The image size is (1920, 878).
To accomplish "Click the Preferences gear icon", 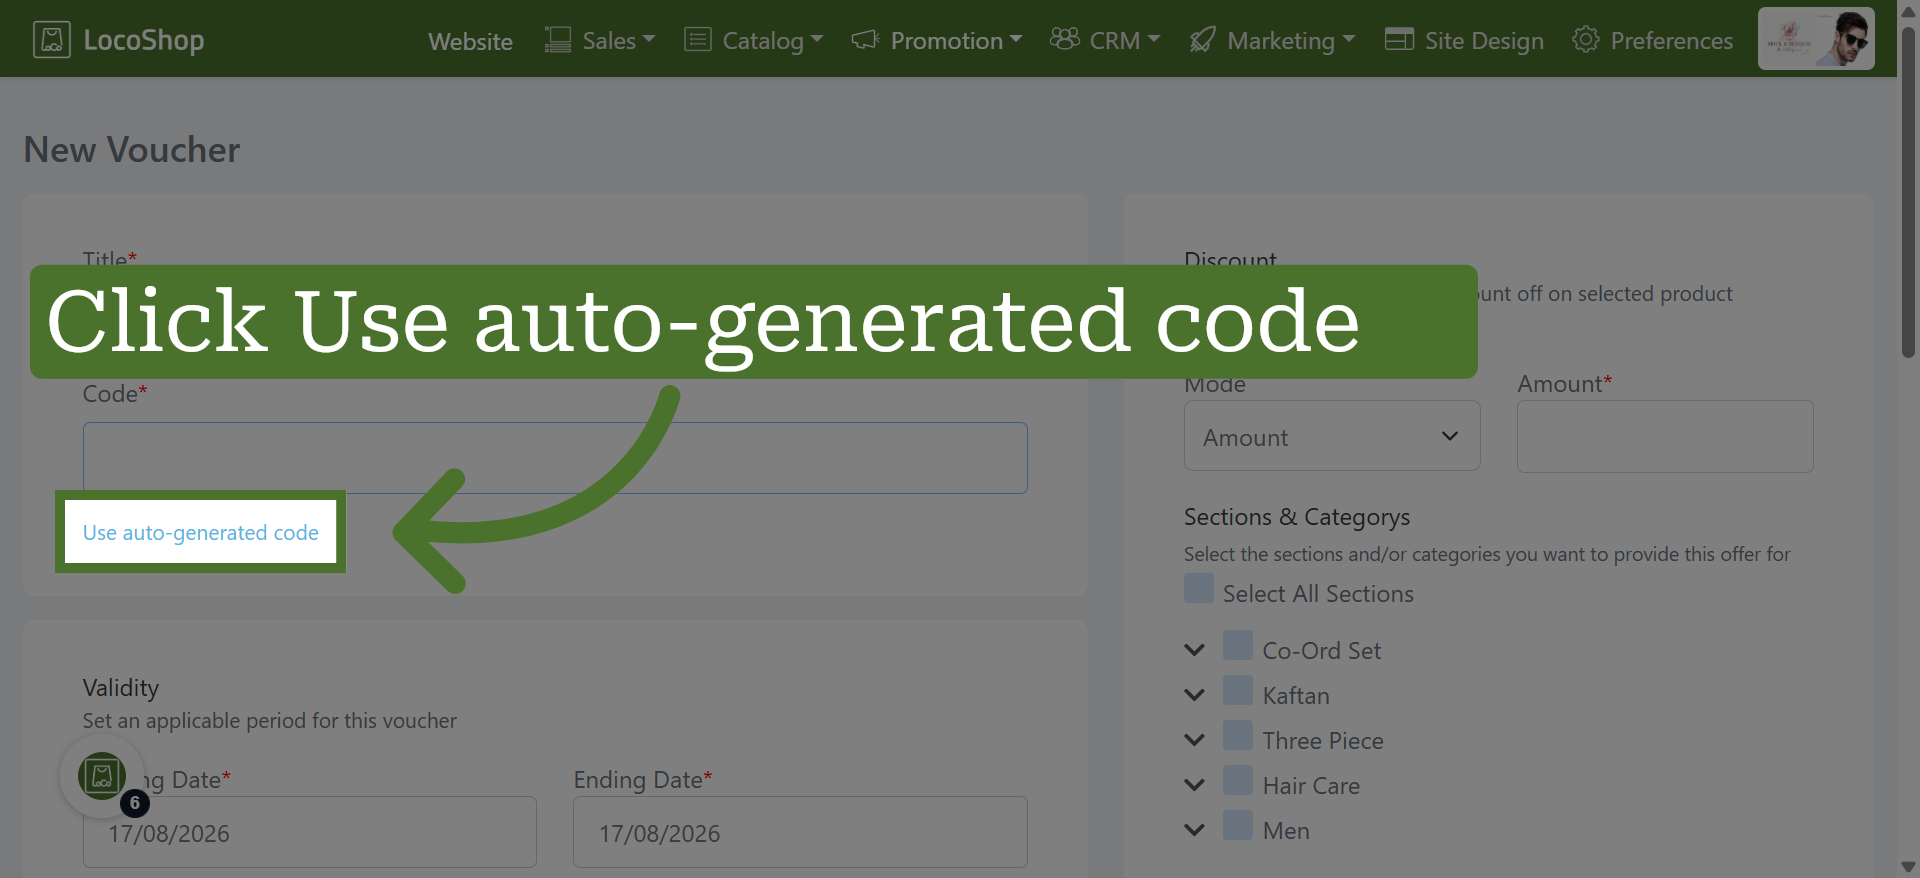I will (1585, 40).
